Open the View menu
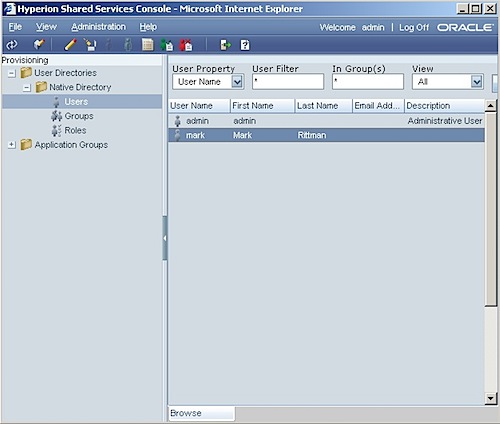The image size is (500, 424). pyautogui.click(x=46, y=27)
